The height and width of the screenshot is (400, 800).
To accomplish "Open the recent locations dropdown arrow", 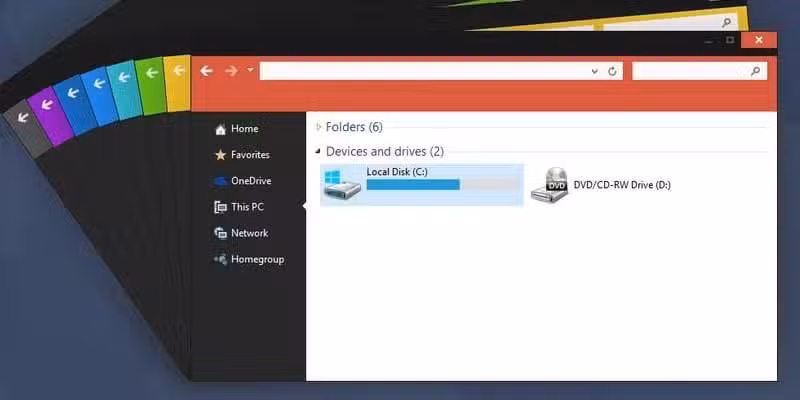I will coord(251,69).
